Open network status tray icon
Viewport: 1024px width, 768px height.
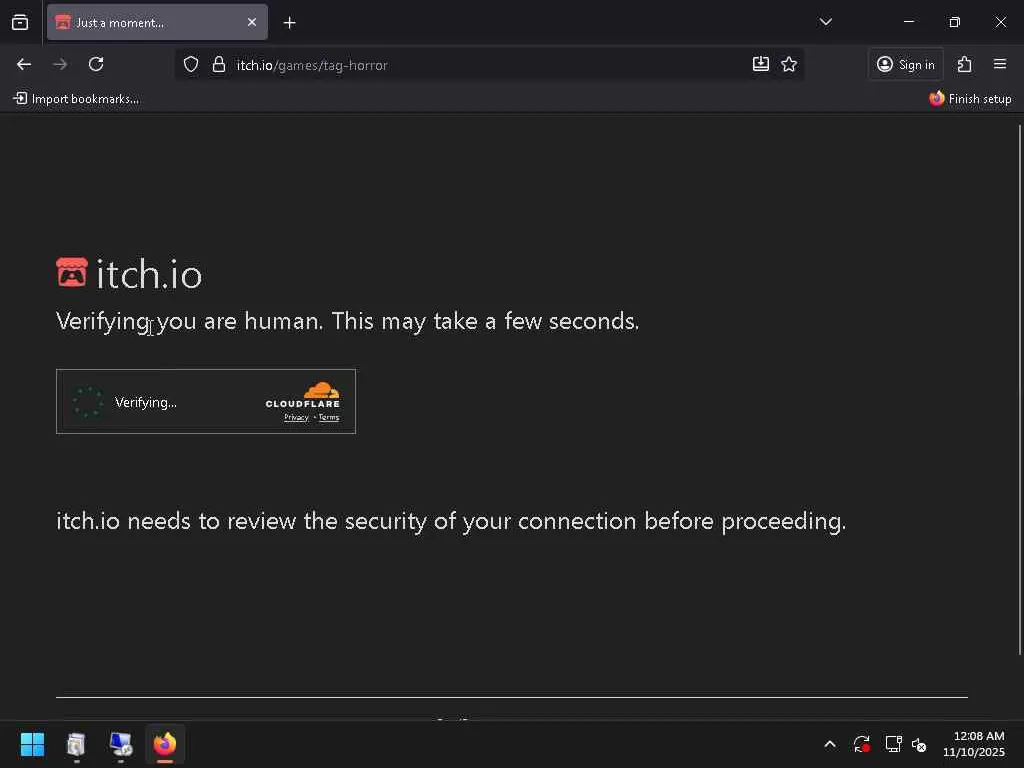pos(893,744)
